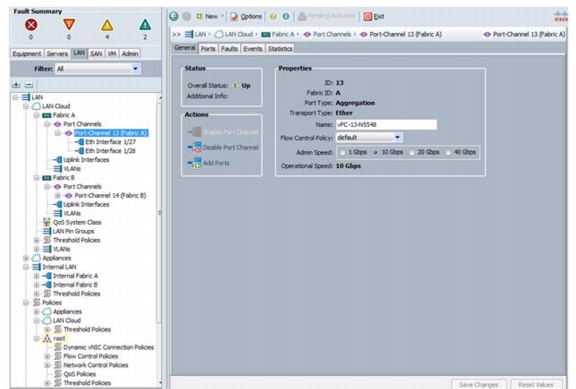Expand Internal Fabric A node
This screenshot has width=576, height=389.
click(x=36, y=276)
